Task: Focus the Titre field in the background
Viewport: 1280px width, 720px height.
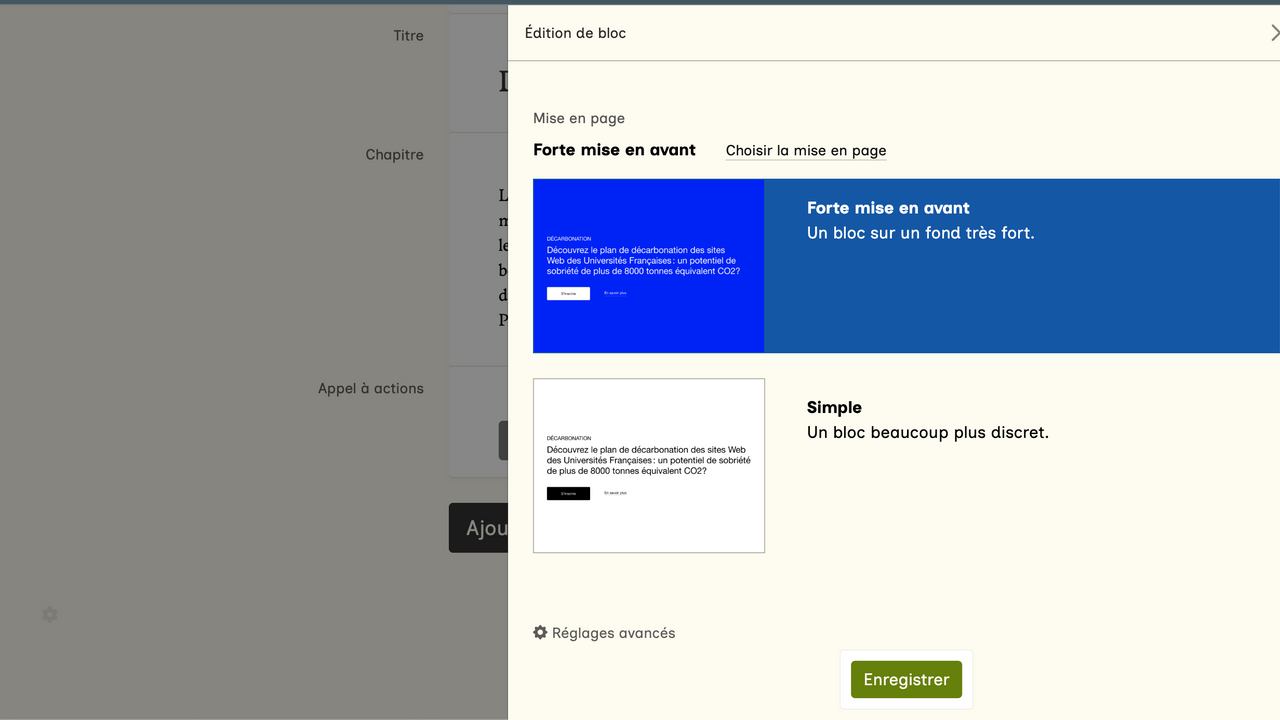Action: pos(478,80)
